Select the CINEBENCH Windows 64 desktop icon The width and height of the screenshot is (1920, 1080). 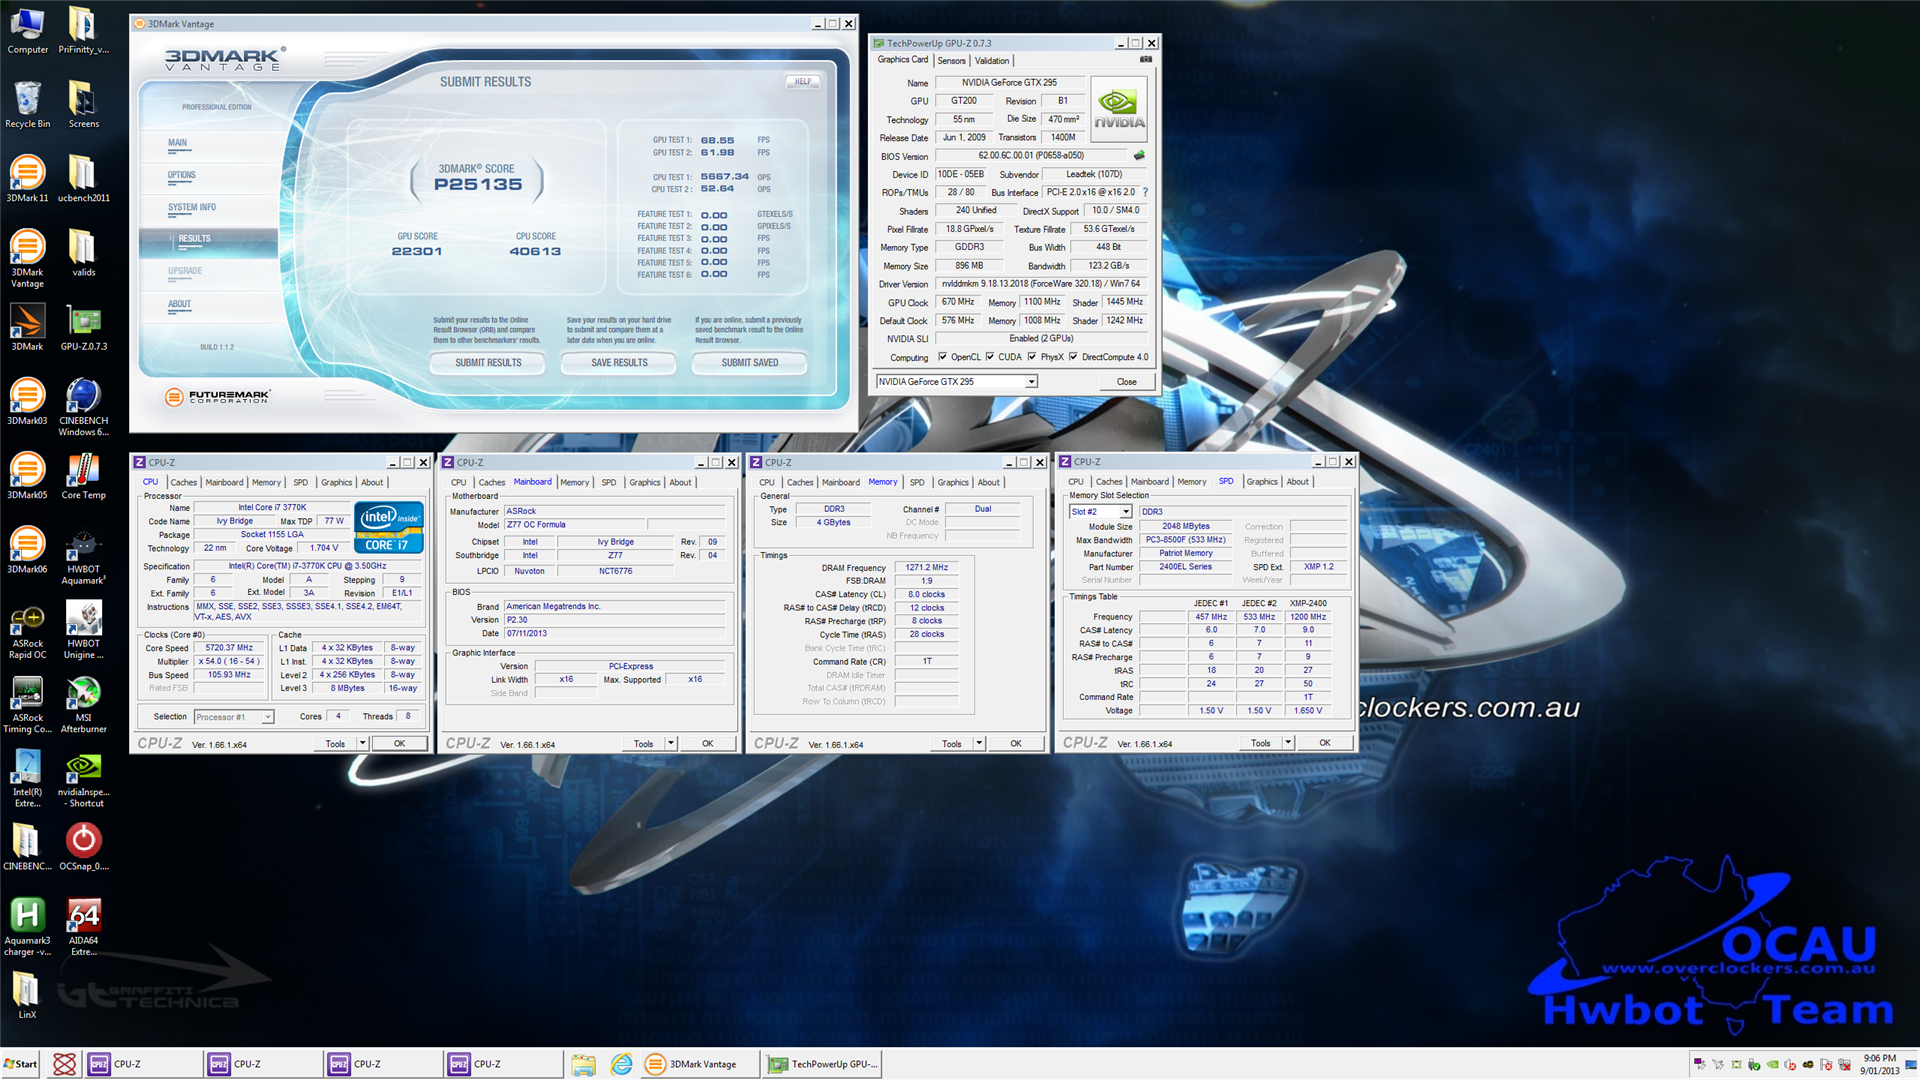pos(83,407)
